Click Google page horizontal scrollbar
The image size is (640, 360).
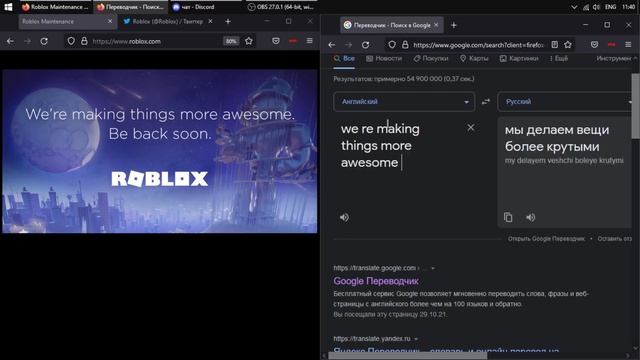tap(408, 356)
